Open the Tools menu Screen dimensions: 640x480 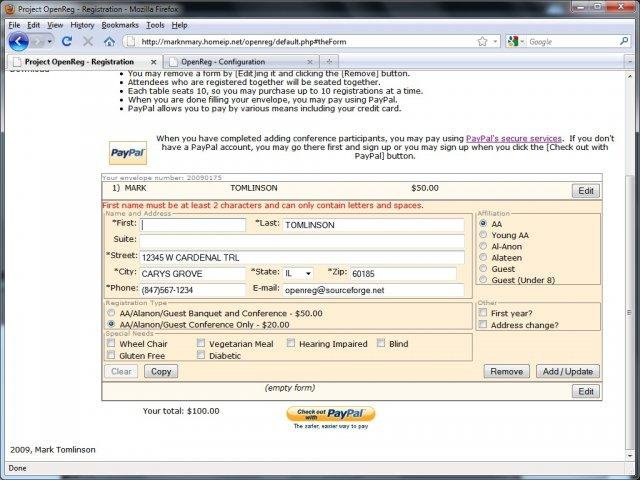156,25
